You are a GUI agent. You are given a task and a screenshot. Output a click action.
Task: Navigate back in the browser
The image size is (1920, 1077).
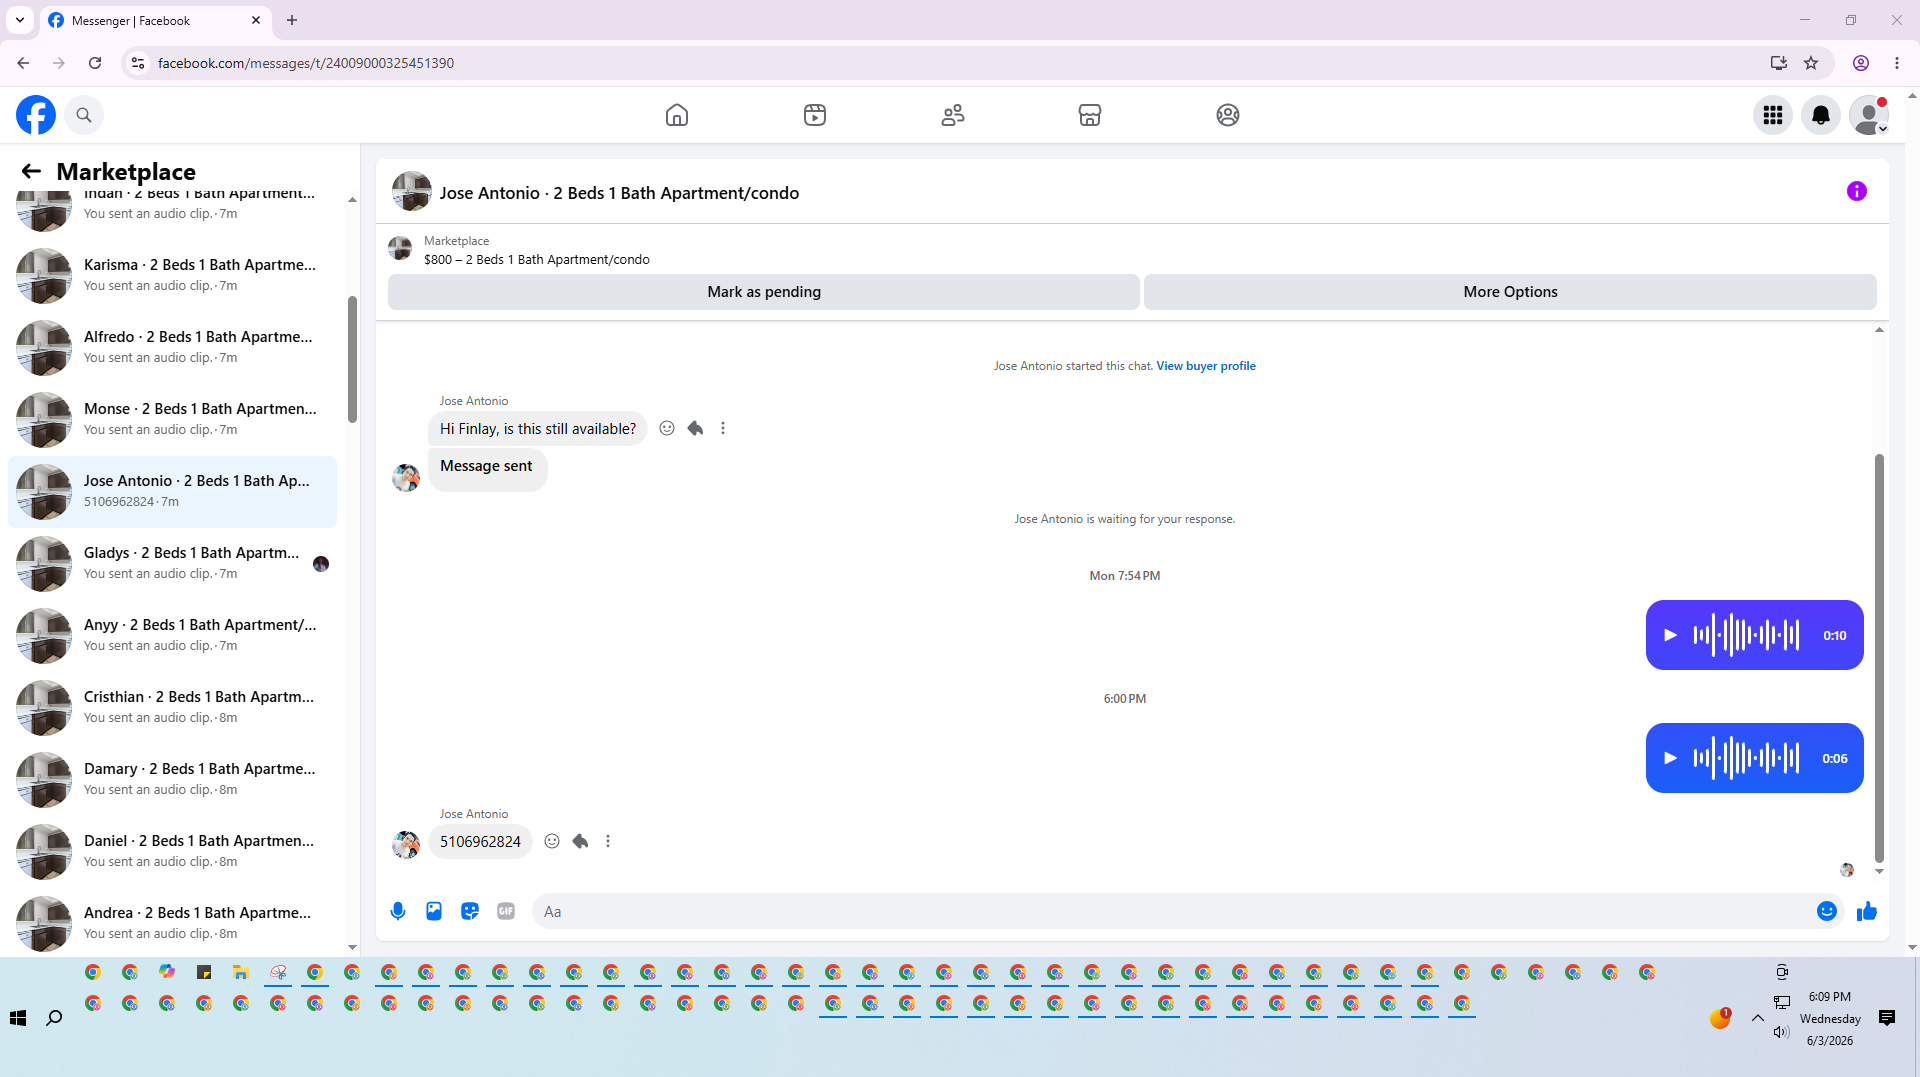[x=23, y=63]
